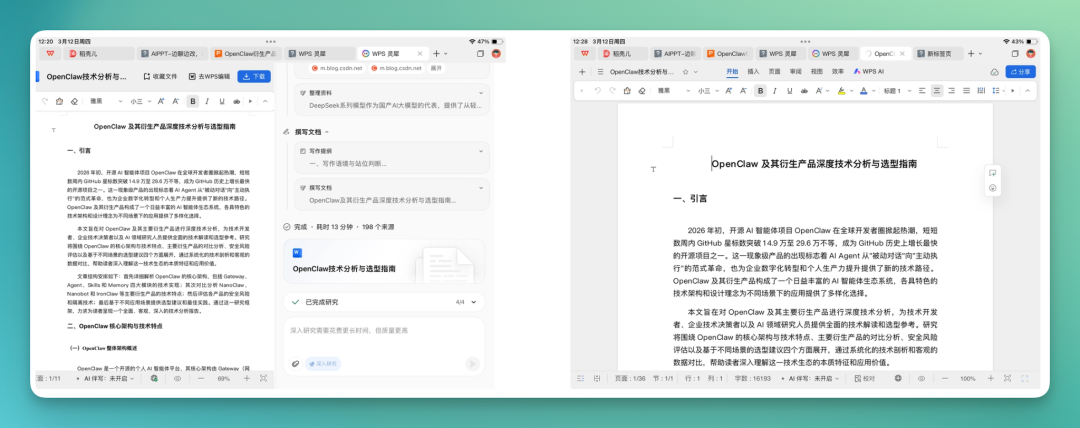Click the blue 下载 download button
1080x428 pixels.
coord(254,77)
